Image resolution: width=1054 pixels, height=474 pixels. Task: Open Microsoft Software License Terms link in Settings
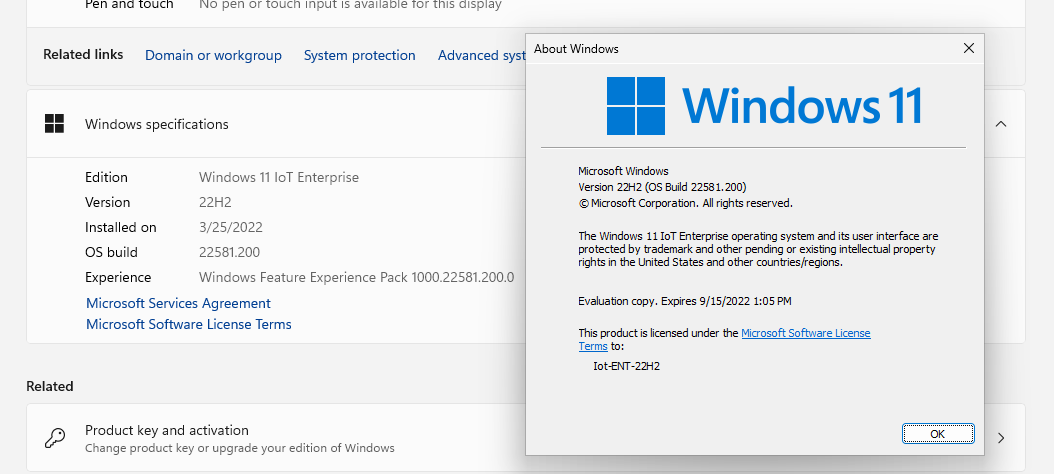coord(188,324)
